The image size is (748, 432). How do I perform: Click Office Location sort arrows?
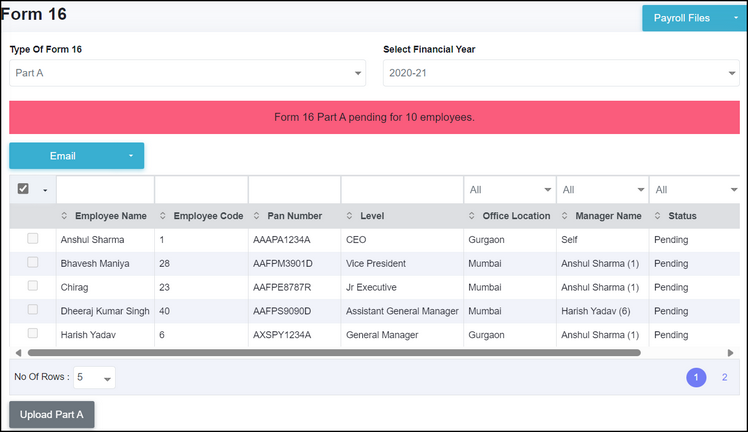coord(473,216)
